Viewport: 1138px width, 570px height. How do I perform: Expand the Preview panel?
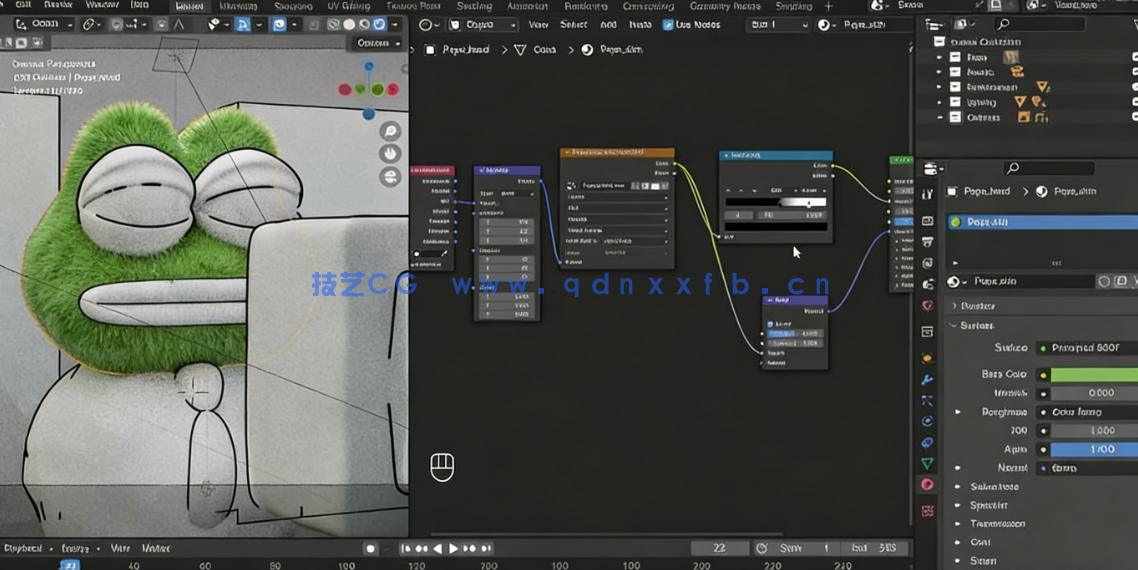954,306
